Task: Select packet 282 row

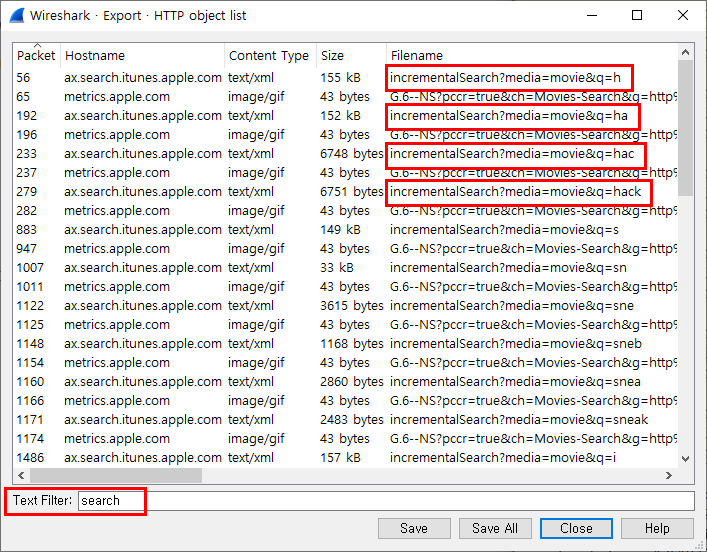Action: pyautogui.click(x=345, y=211)
